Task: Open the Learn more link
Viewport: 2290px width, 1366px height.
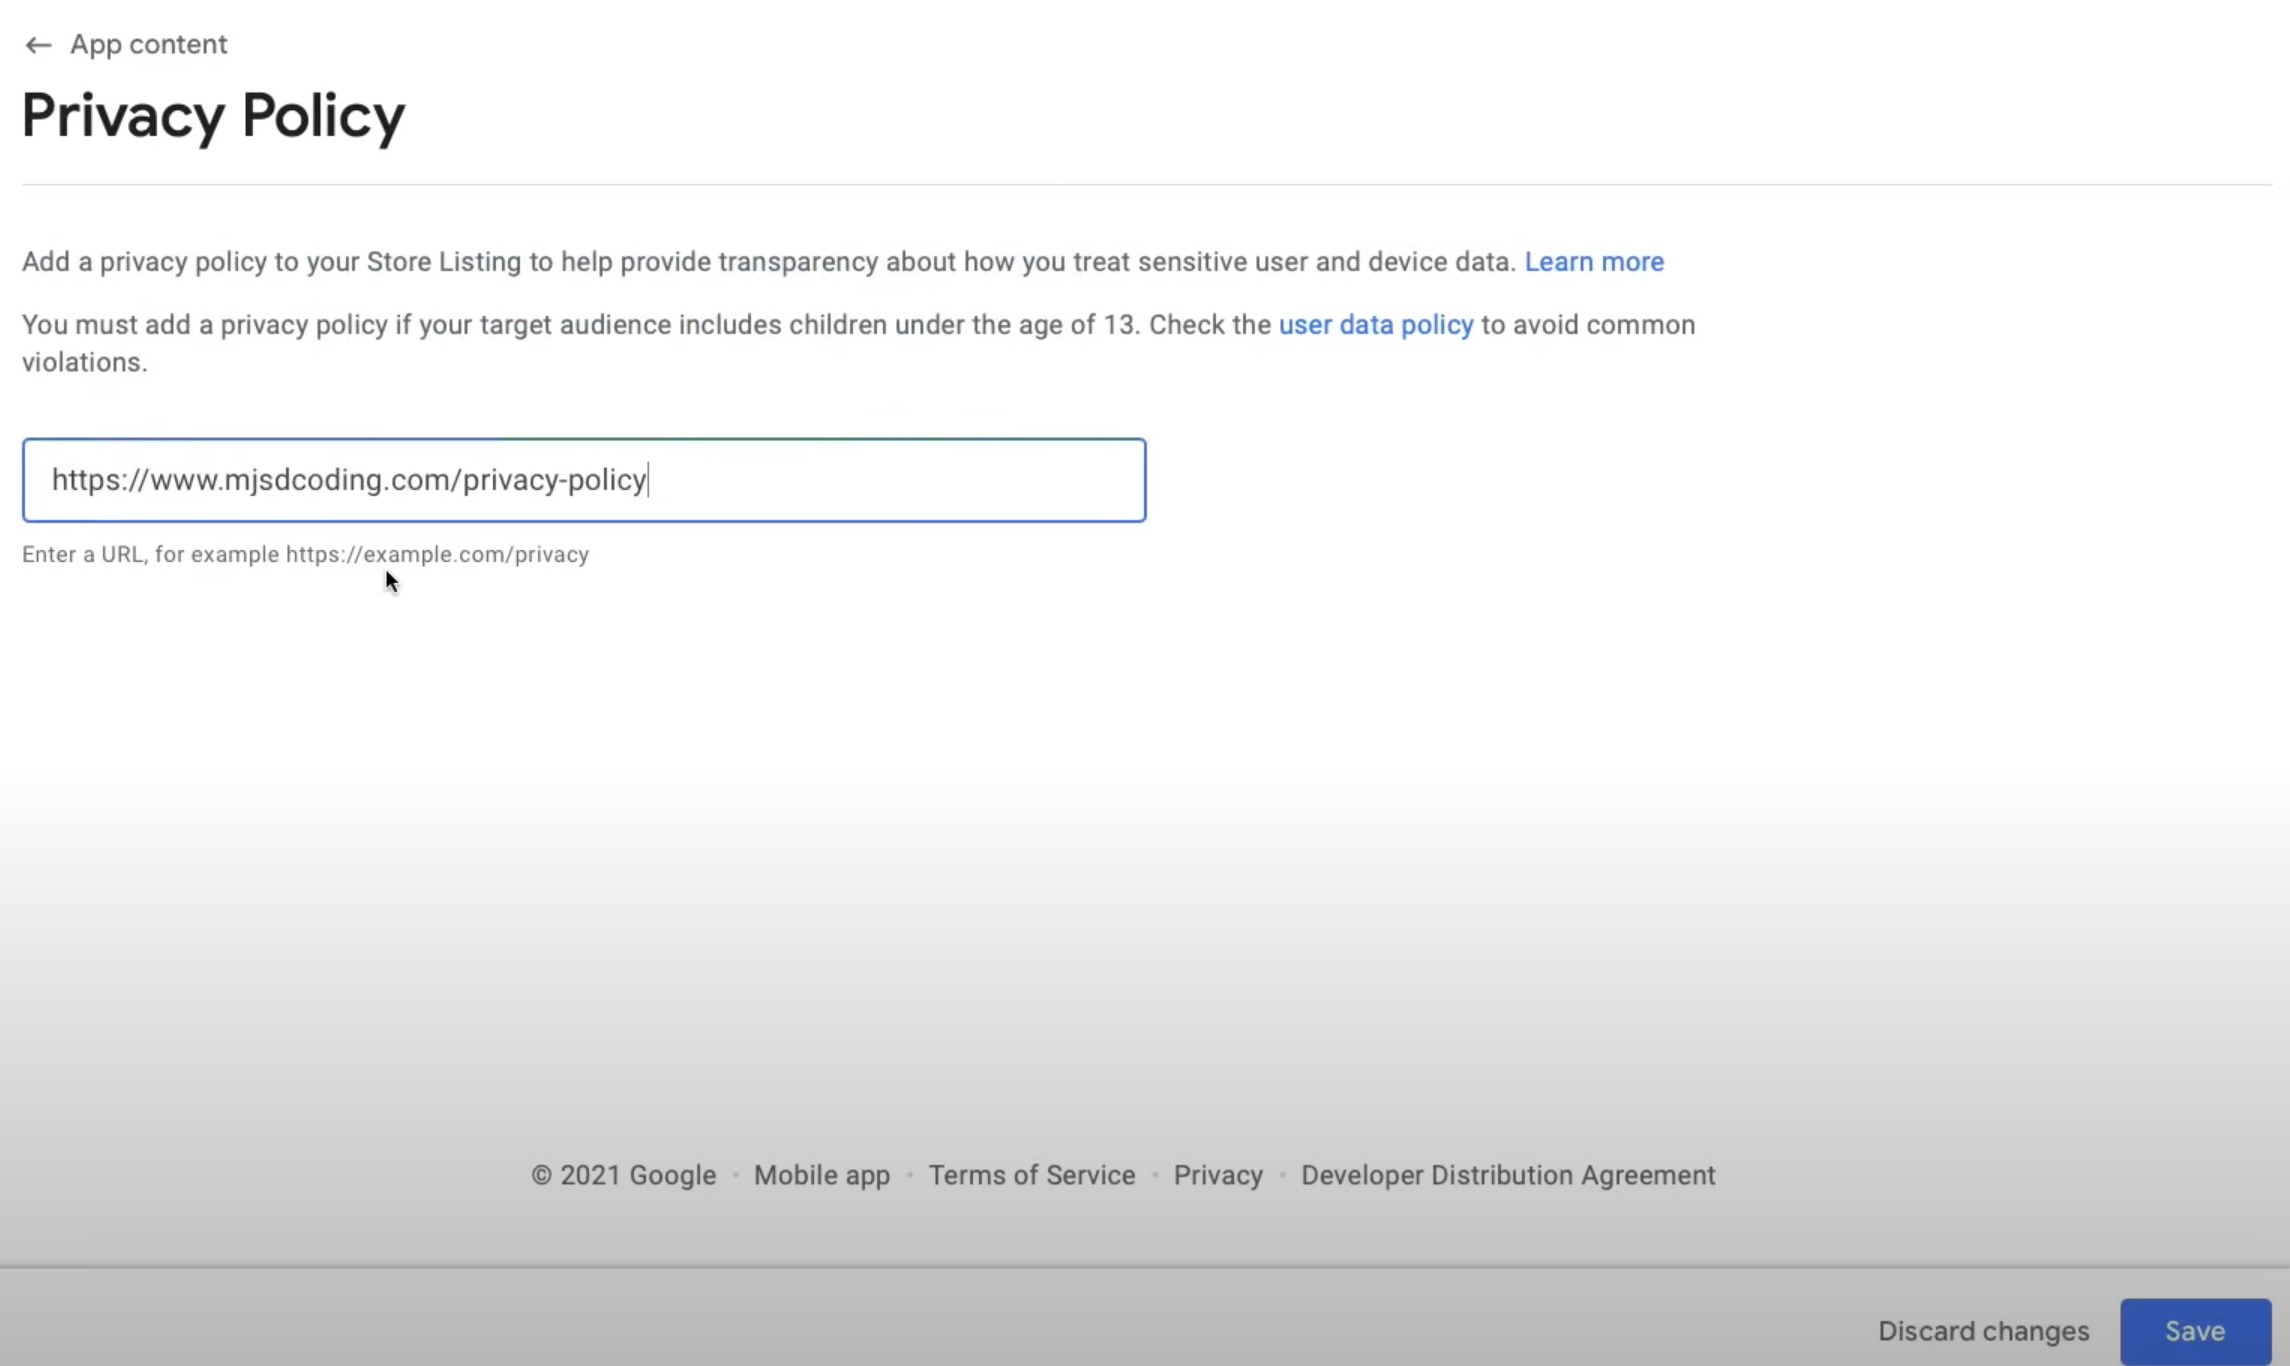Action: 1593,262
